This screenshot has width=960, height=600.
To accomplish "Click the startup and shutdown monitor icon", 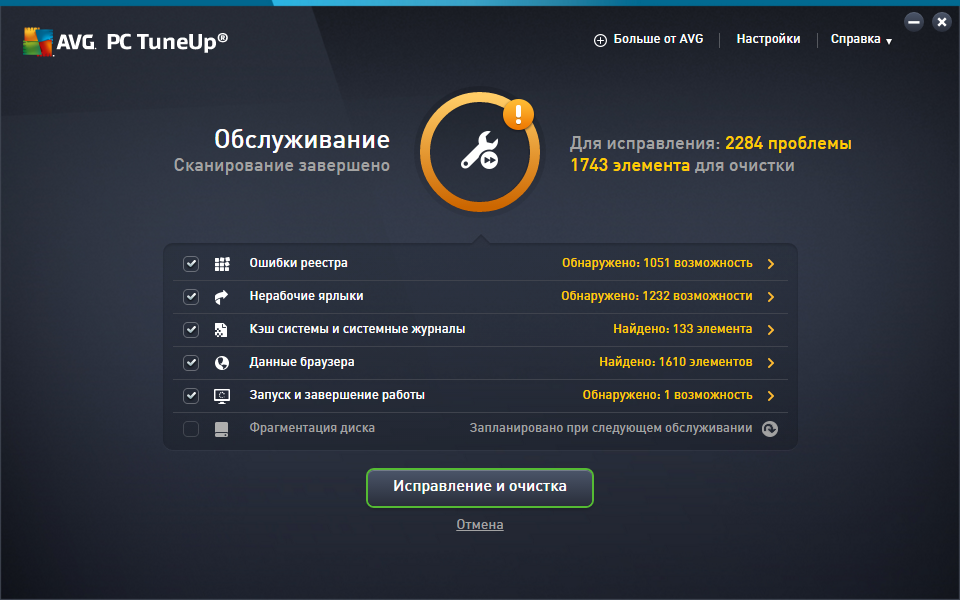I will 222,396.
